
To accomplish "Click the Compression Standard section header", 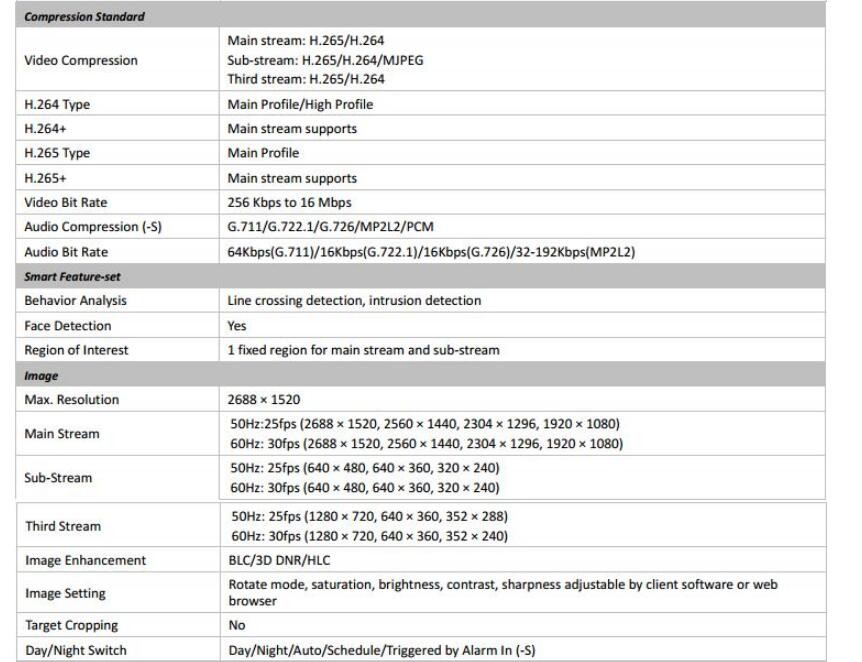I will pos(85,17).
